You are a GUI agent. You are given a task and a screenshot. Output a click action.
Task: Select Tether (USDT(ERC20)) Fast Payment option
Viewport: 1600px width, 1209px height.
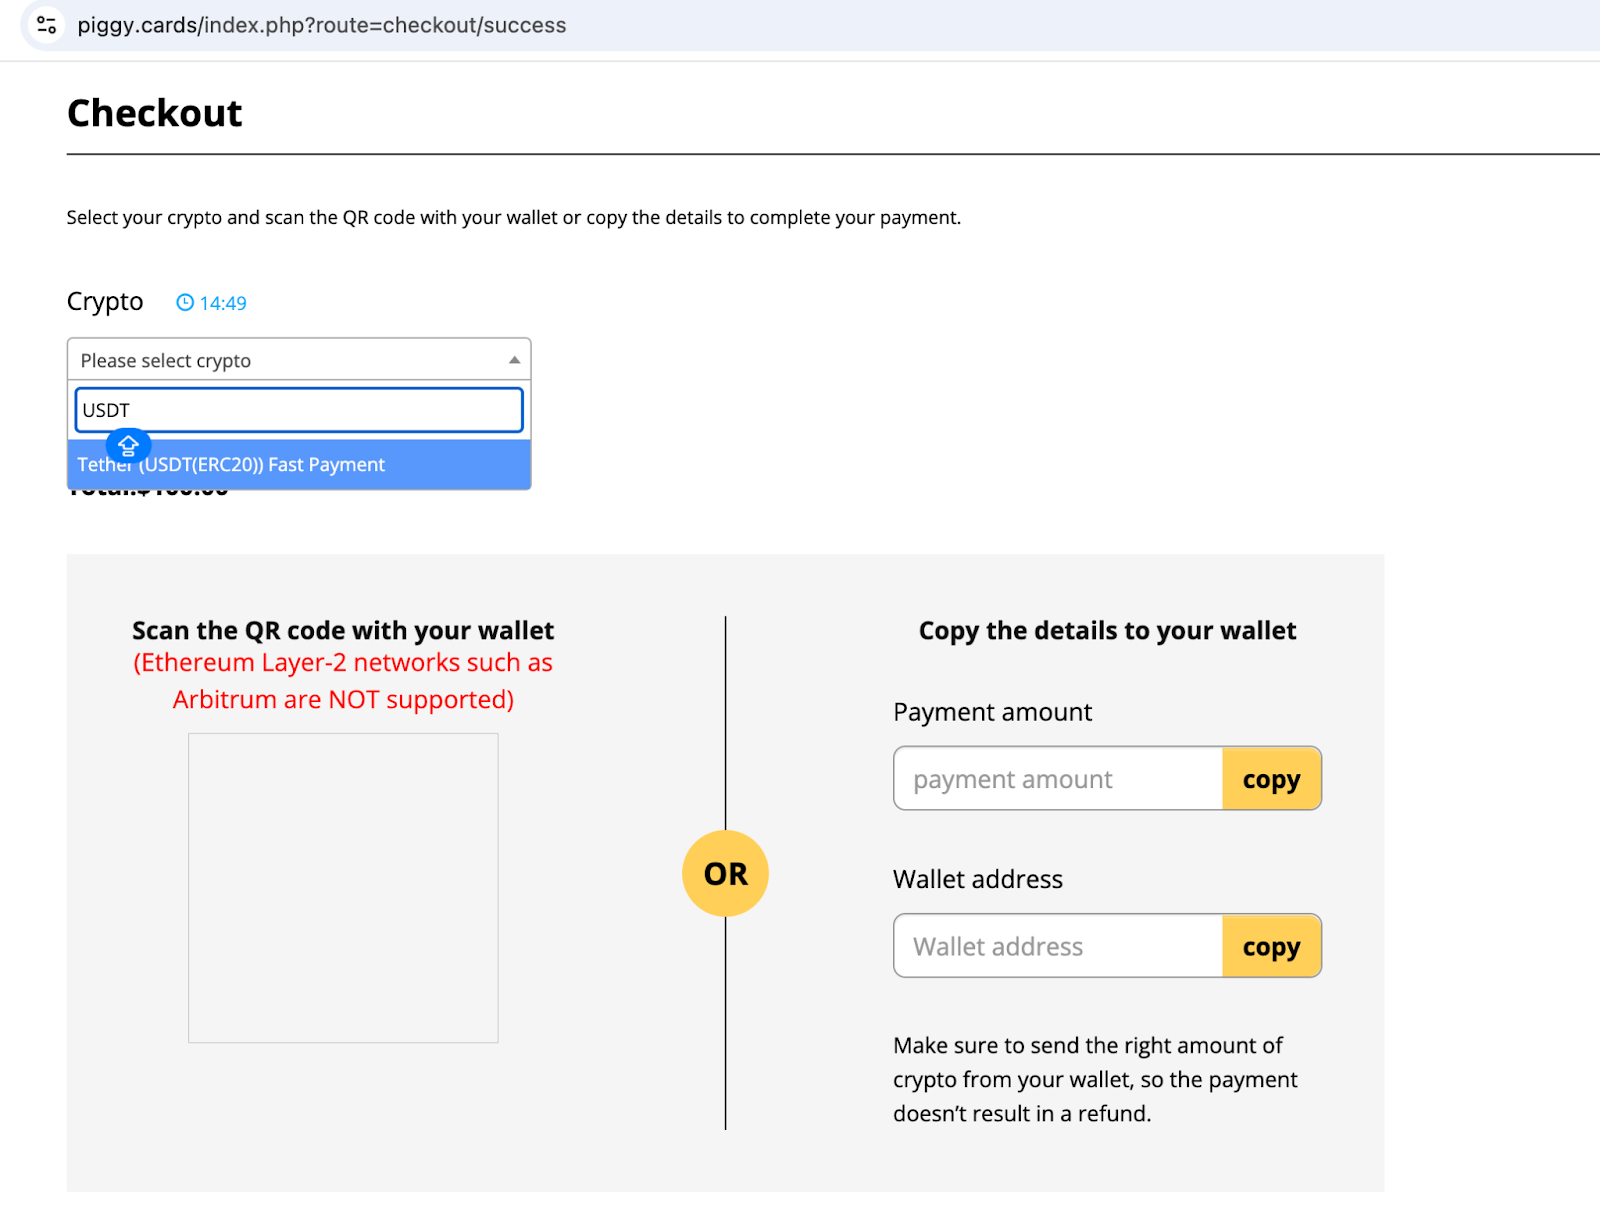click(x=299, y=465)
